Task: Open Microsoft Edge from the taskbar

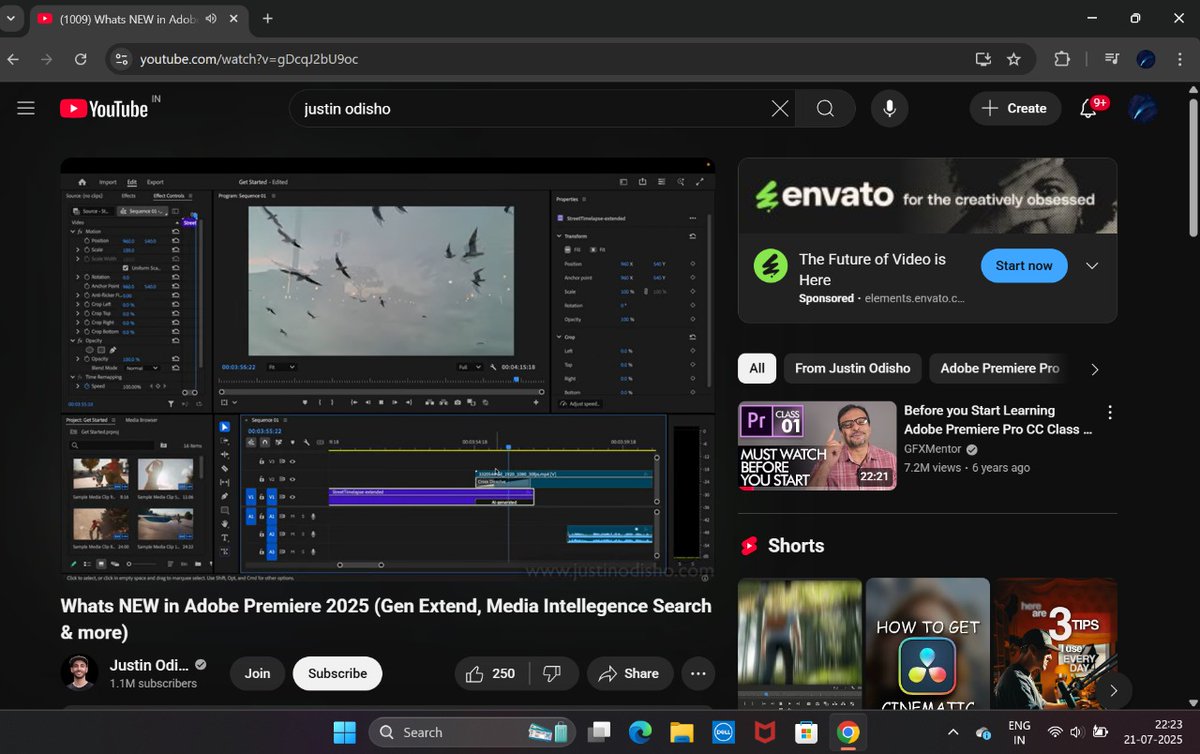Action: 640,732
